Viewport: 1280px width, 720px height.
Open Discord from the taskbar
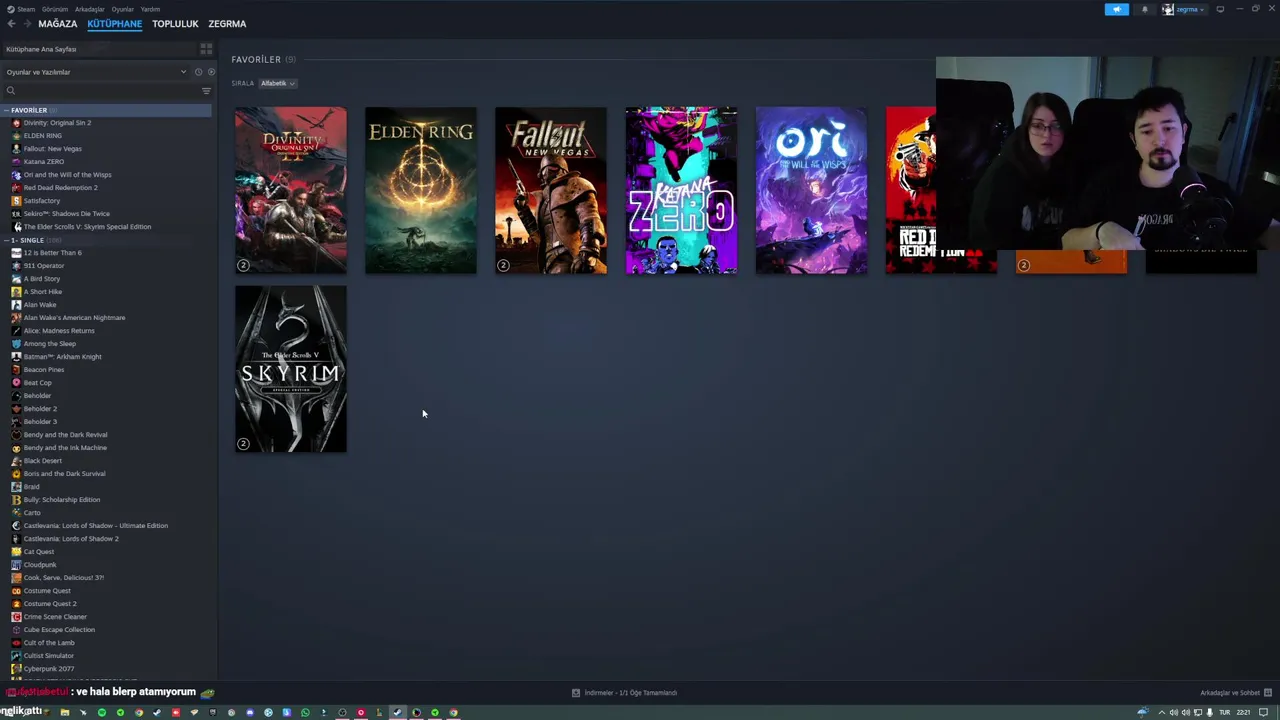250,713
